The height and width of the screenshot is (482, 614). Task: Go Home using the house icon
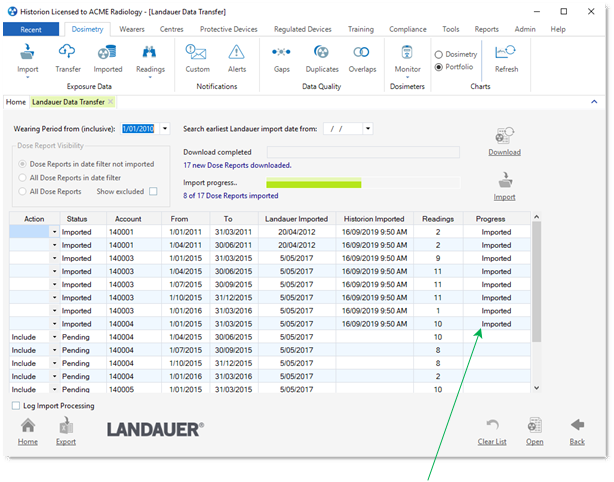coord(28,426)
